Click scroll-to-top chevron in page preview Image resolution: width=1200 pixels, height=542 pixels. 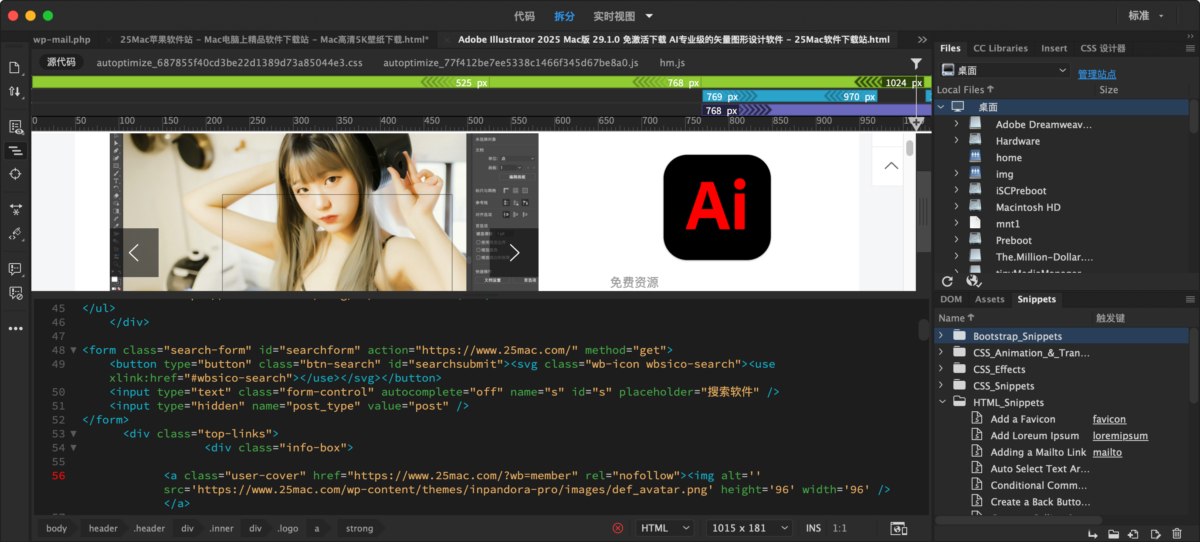tap(891, 166)
